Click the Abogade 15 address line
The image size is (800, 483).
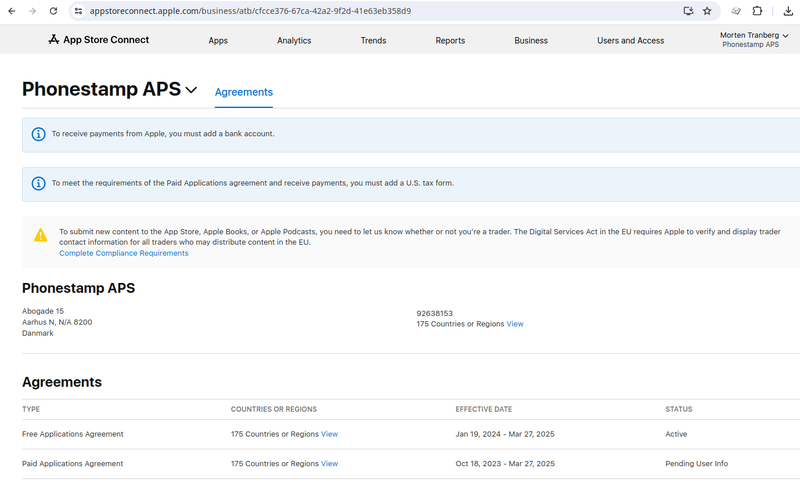tap(43, 311)
